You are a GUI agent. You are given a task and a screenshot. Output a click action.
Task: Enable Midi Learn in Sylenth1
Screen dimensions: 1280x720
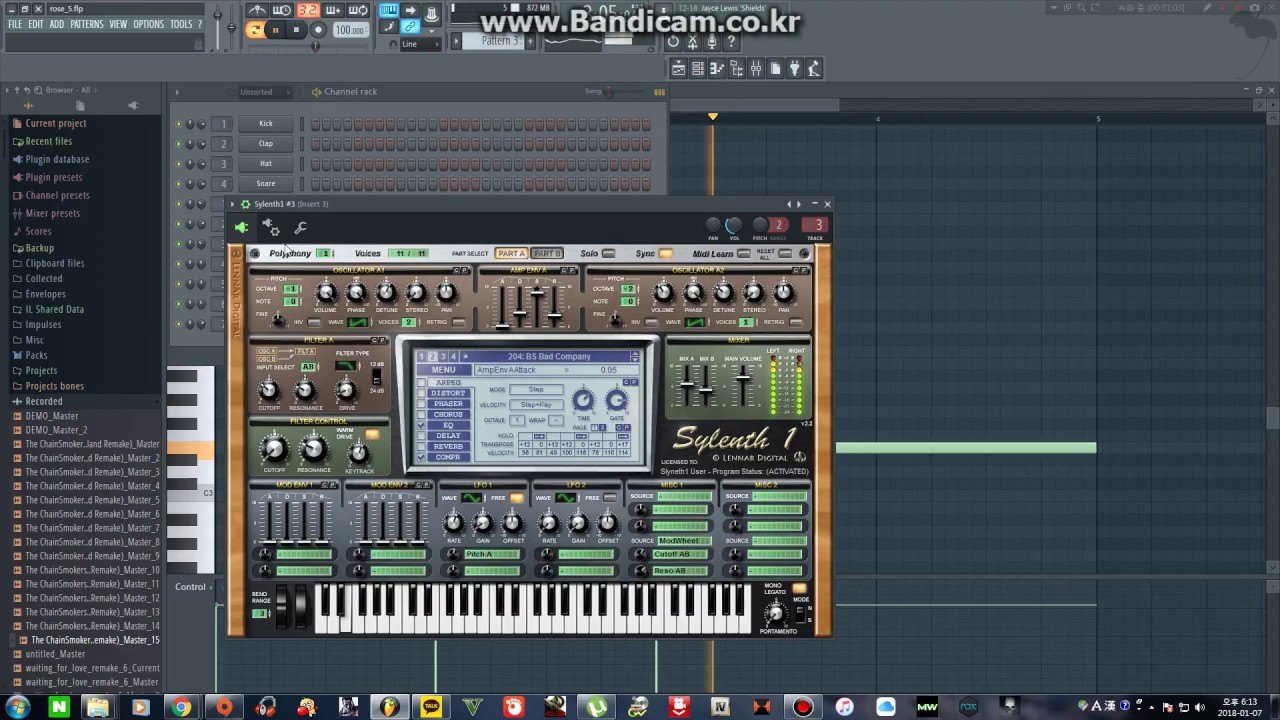[x=743, y=254]
